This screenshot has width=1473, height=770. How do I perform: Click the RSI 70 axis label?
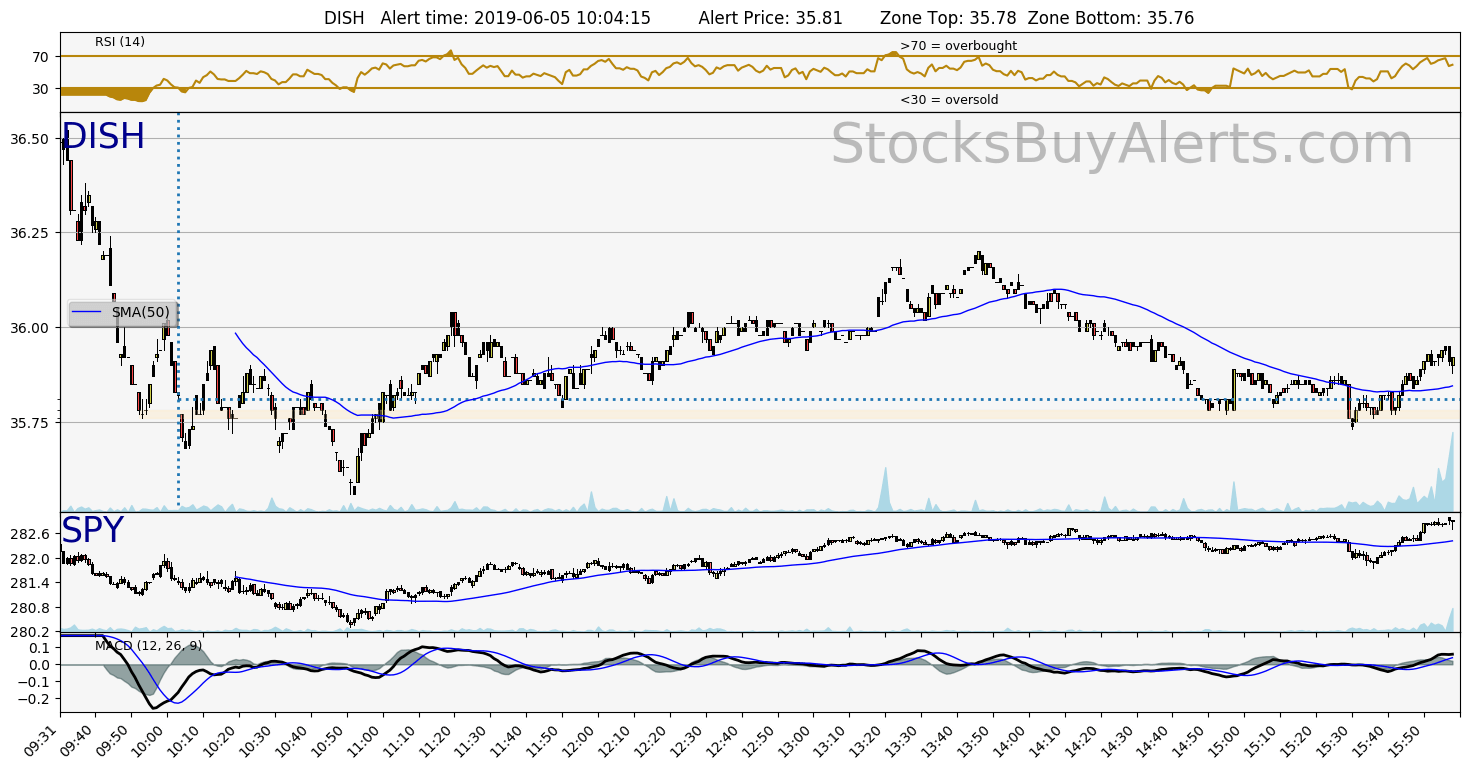coord(40,57)
